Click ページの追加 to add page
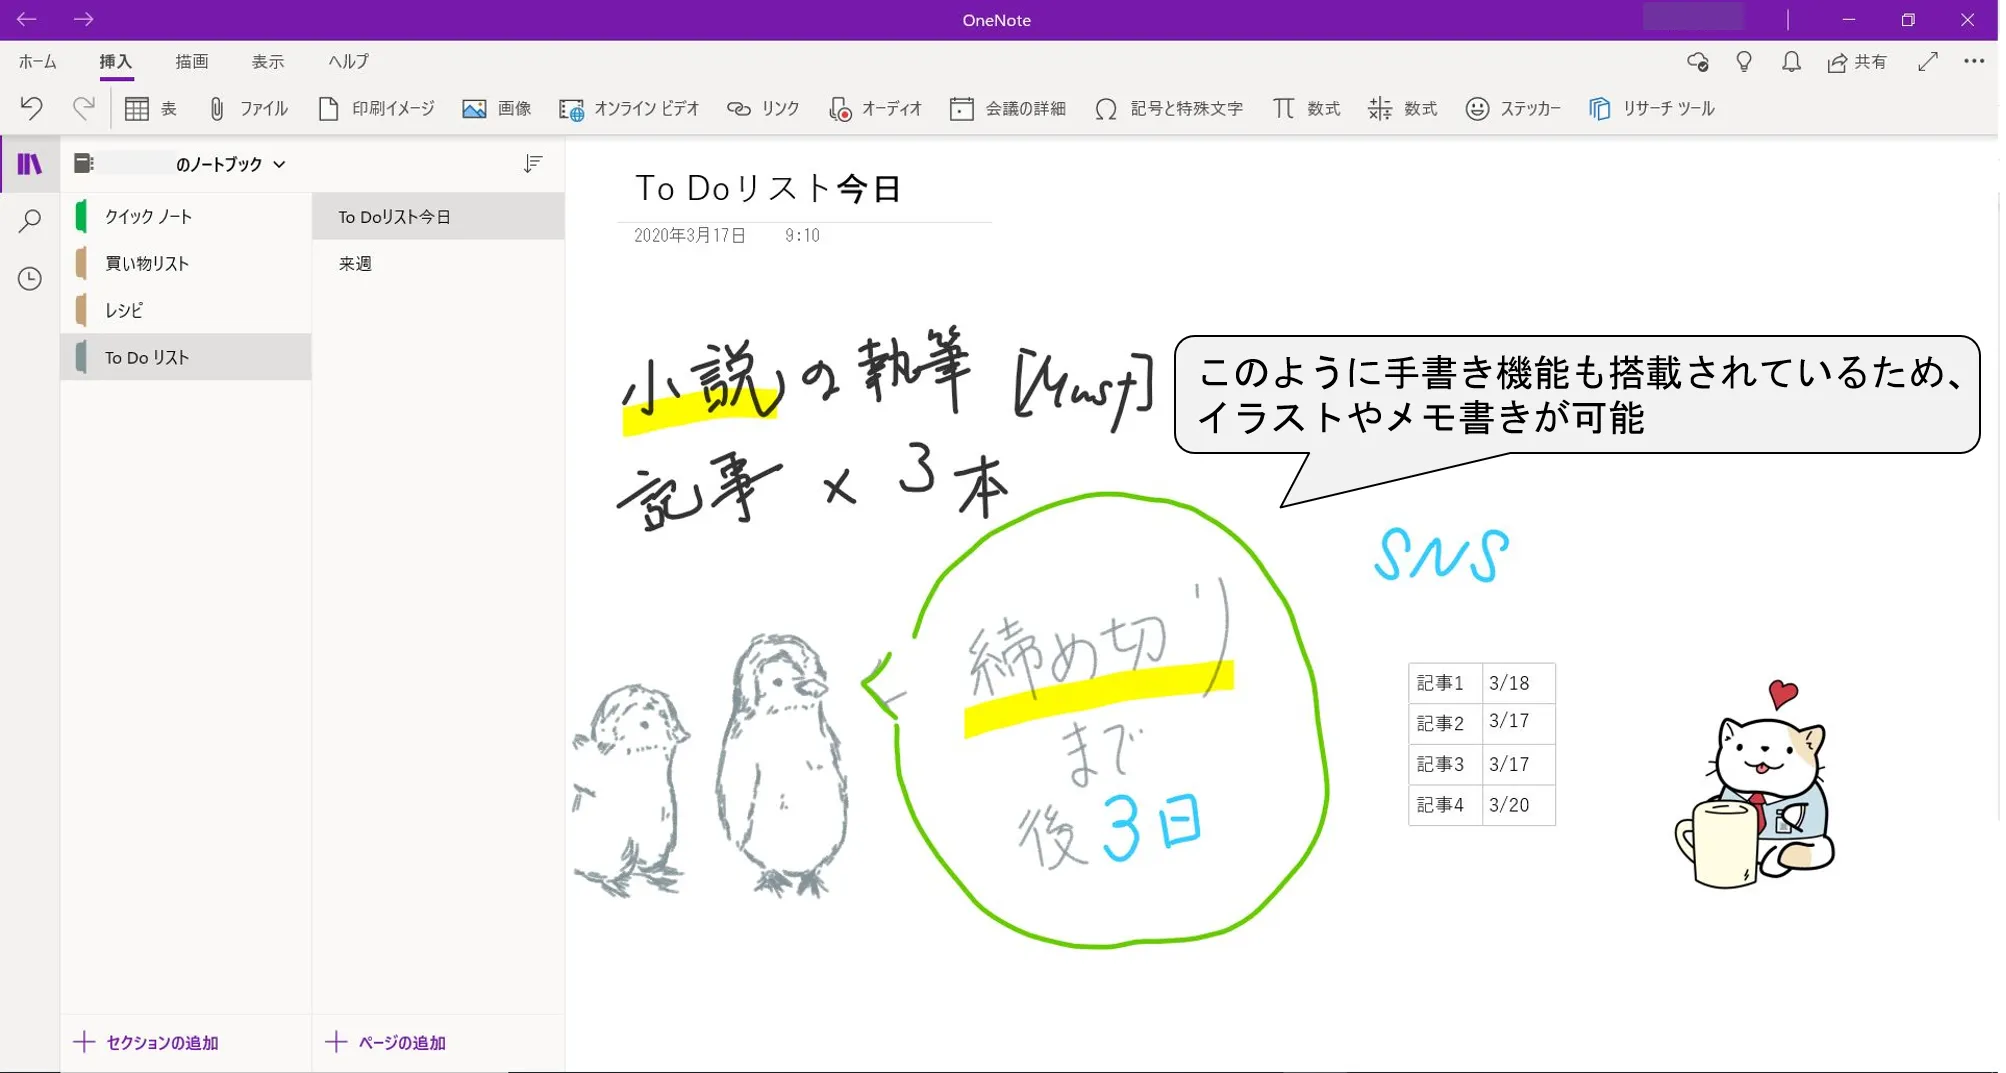 click(386, 1042)
